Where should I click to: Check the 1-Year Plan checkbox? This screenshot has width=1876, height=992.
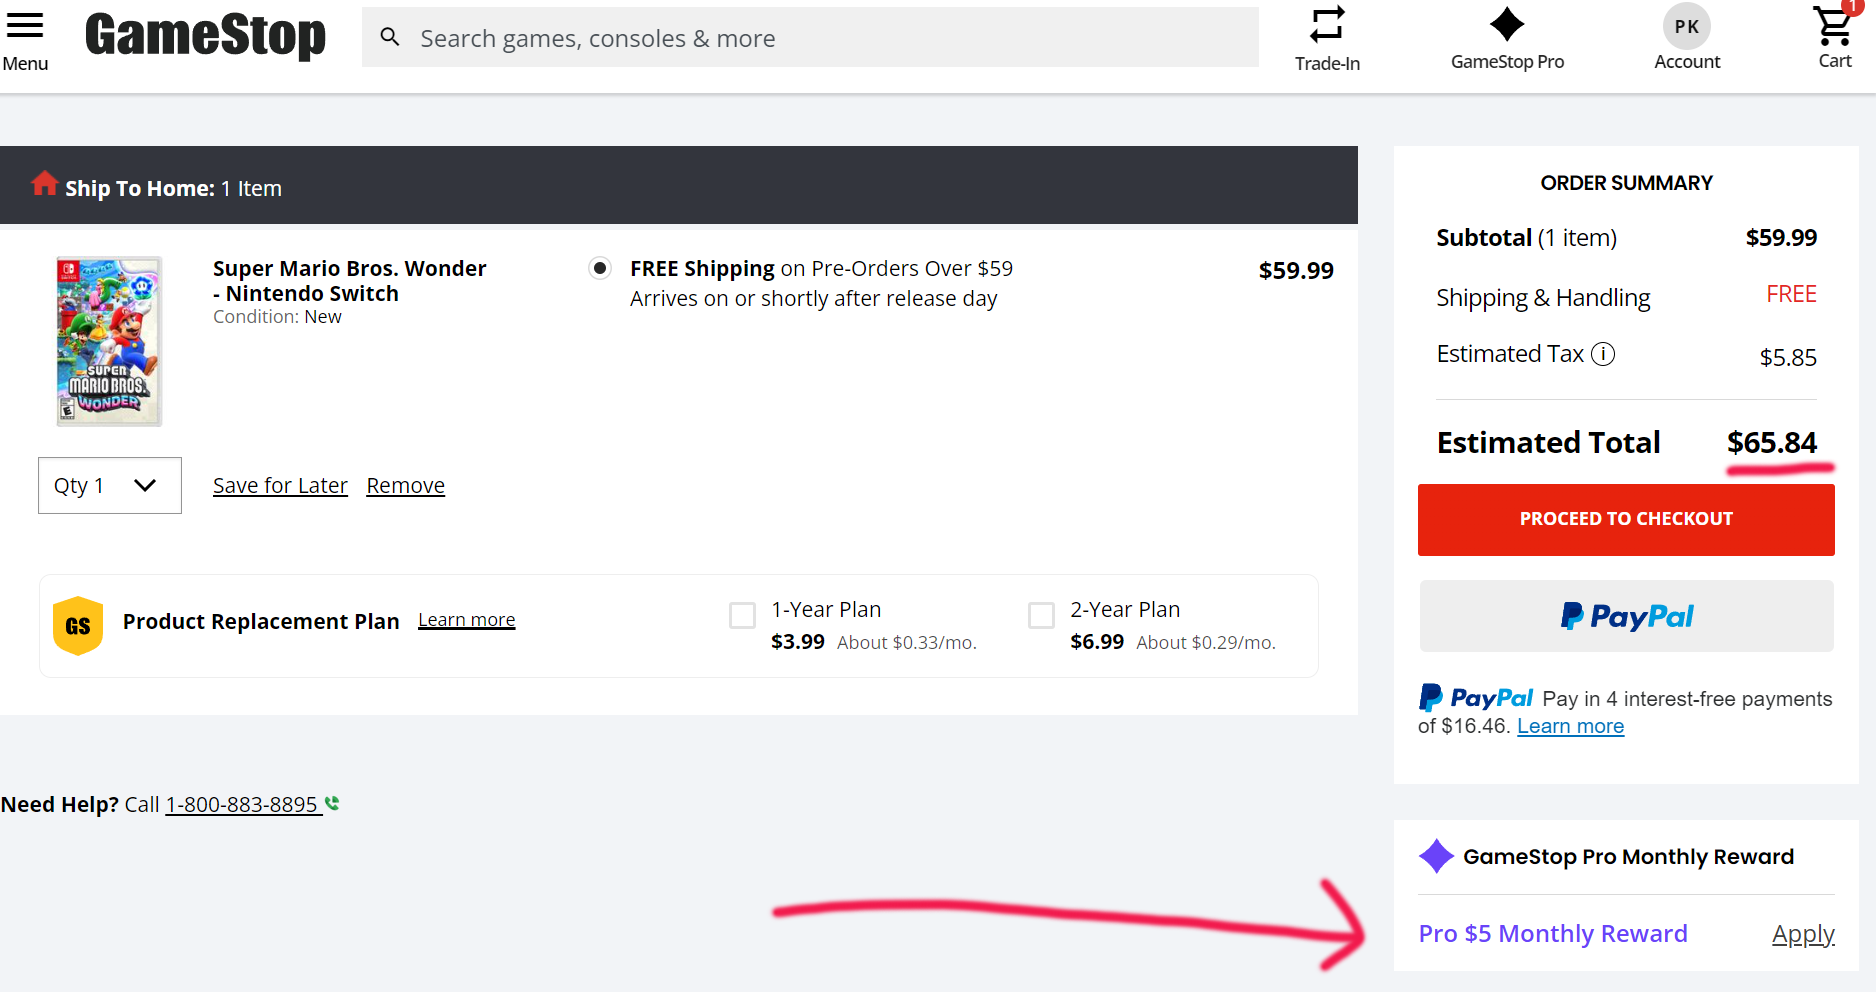tap(742, 615)
